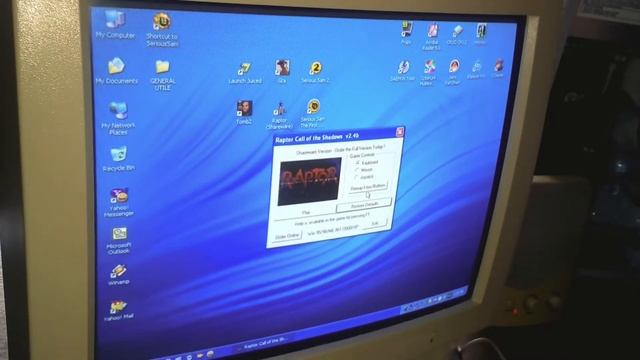
Task: Click Exit in the Raptor dialog
Action: [x=374, y=224]
